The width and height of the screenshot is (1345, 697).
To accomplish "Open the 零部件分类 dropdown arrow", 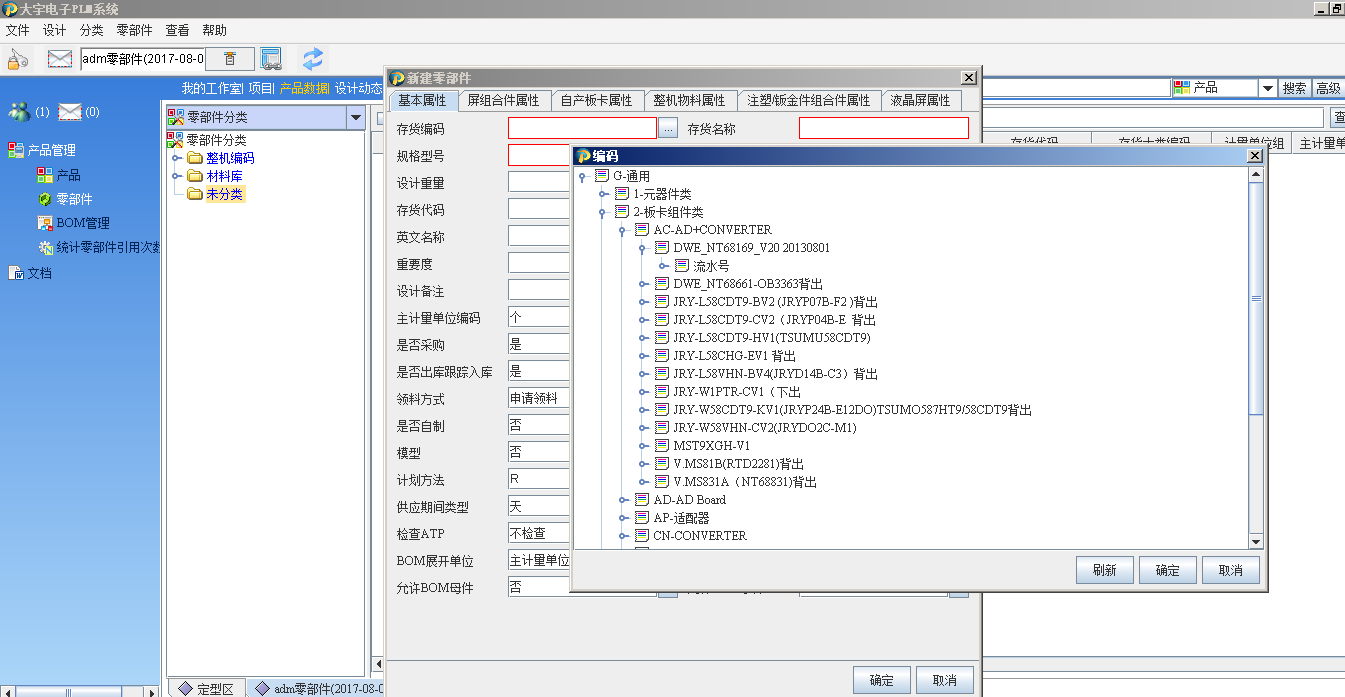I will click(355, 118).
